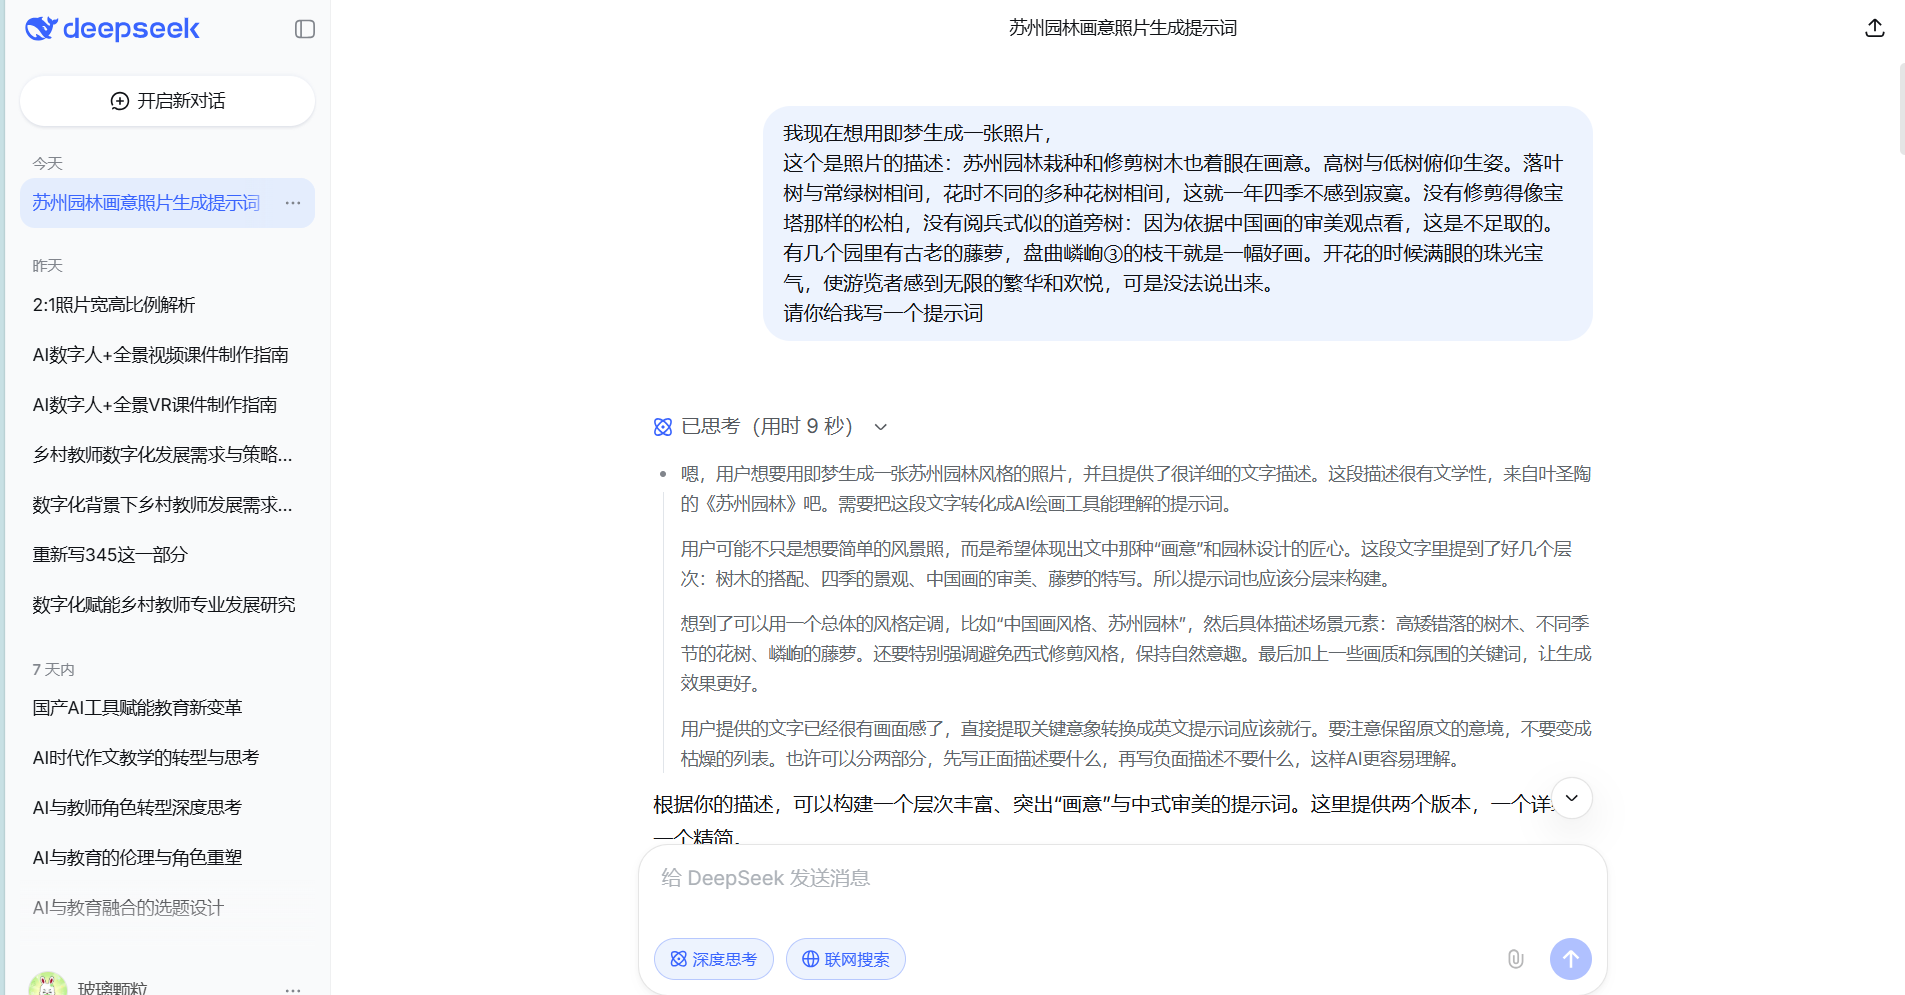Send message using the arrow icon
The width and height of the screenshot is (1905, 995).
(1570, 959)
